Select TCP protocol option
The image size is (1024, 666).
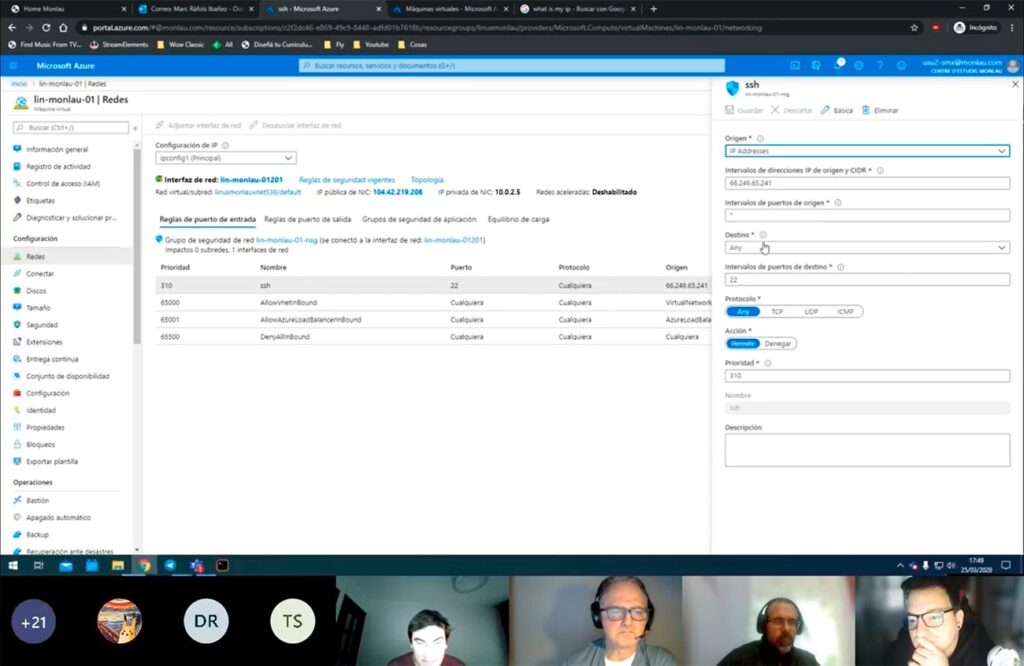pos(776,311)
